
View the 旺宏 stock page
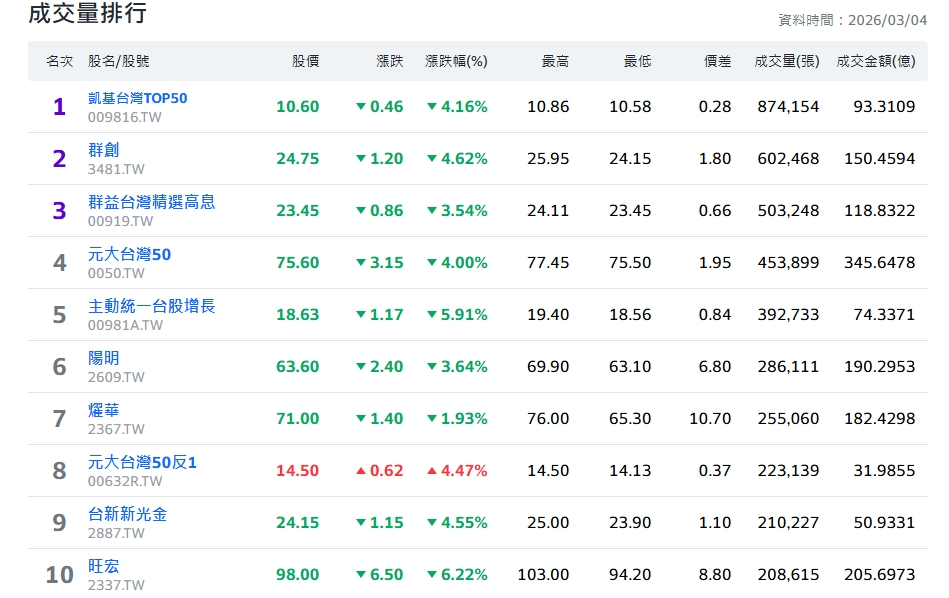(x=103, y=566)
